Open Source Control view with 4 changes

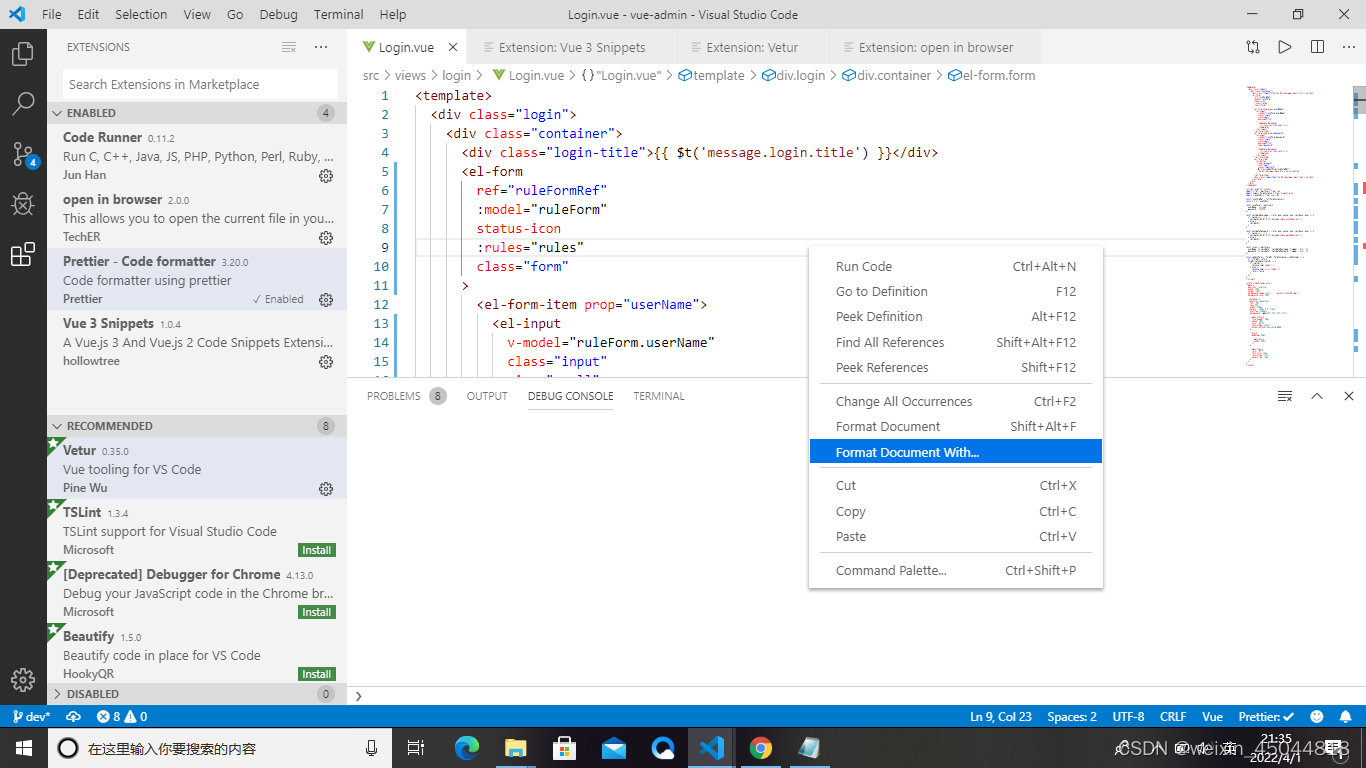(x=24, y=154)
